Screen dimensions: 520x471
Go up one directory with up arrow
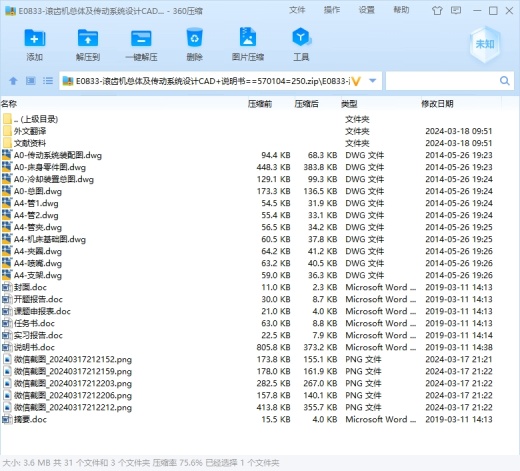(13, 81)
